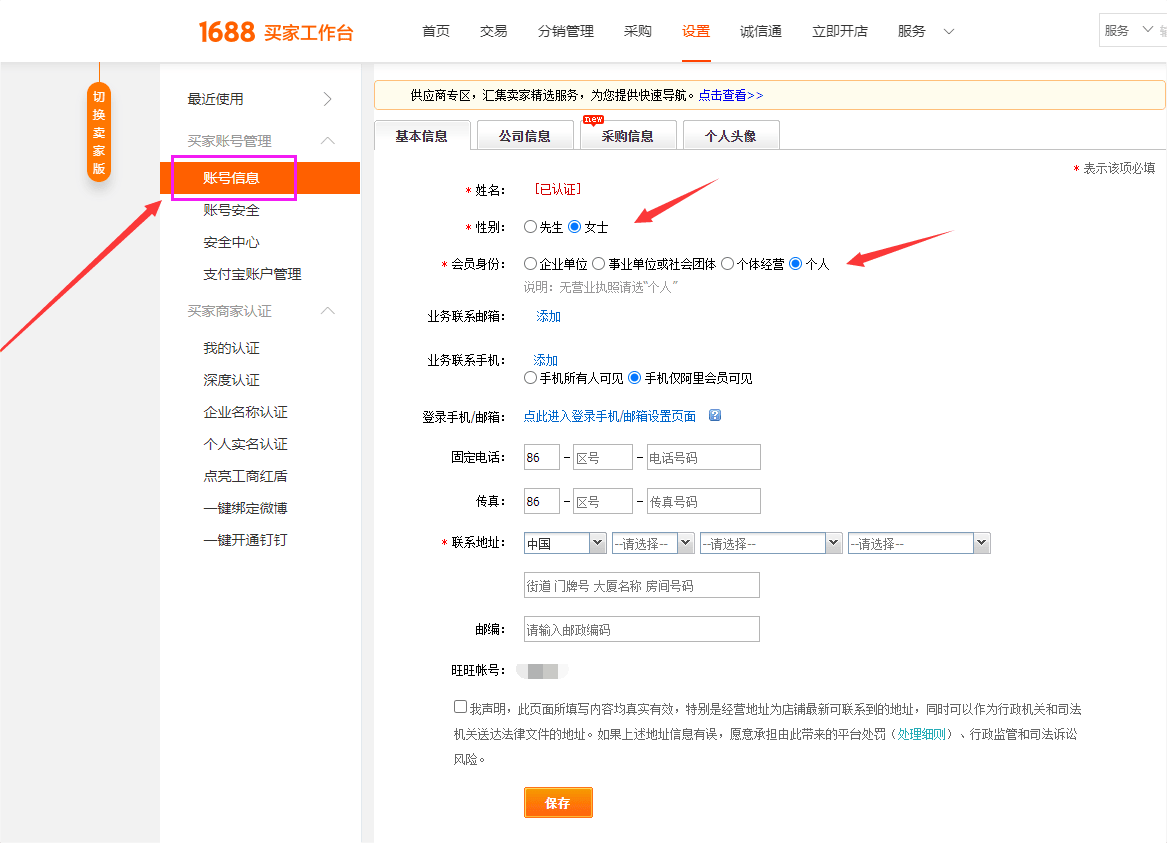
Task: Choose 企业单位 as member identity
Action: click(x=530, y=263)
